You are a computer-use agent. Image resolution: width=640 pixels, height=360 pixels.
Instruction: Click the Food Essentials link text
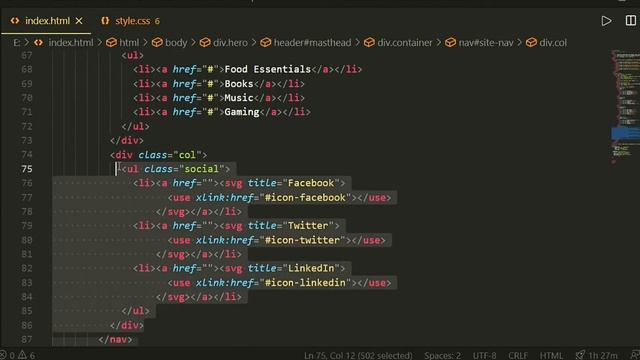tap(268, 69)
